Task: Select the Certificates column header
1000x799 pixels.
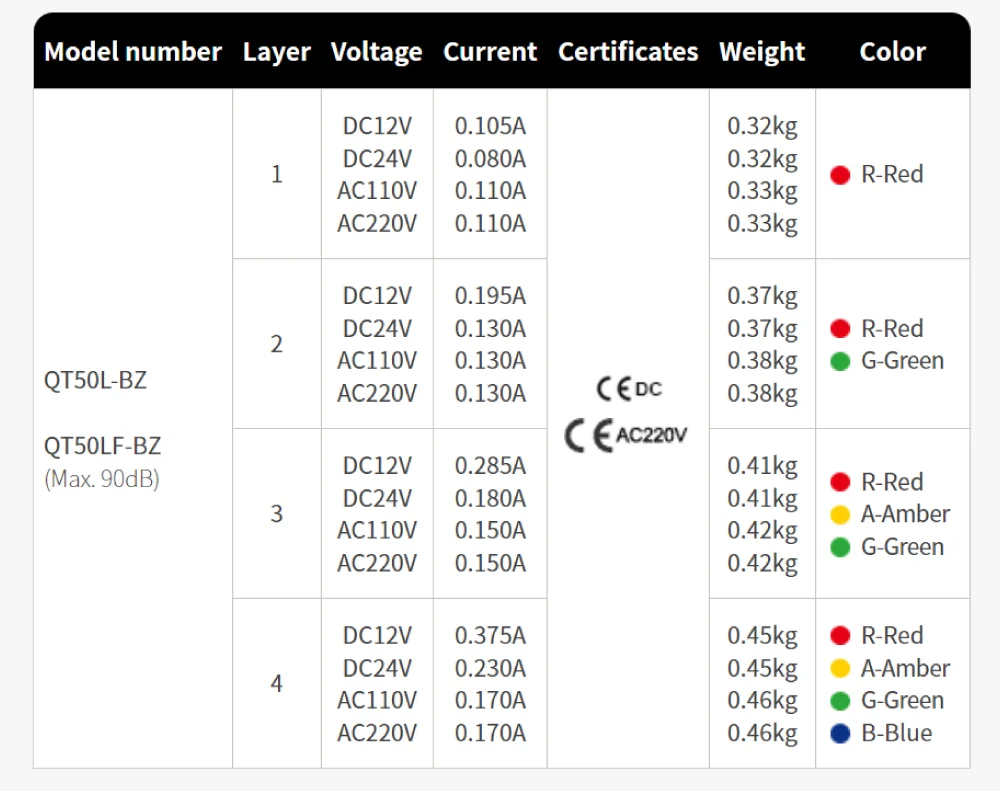Action: point(628,52)
